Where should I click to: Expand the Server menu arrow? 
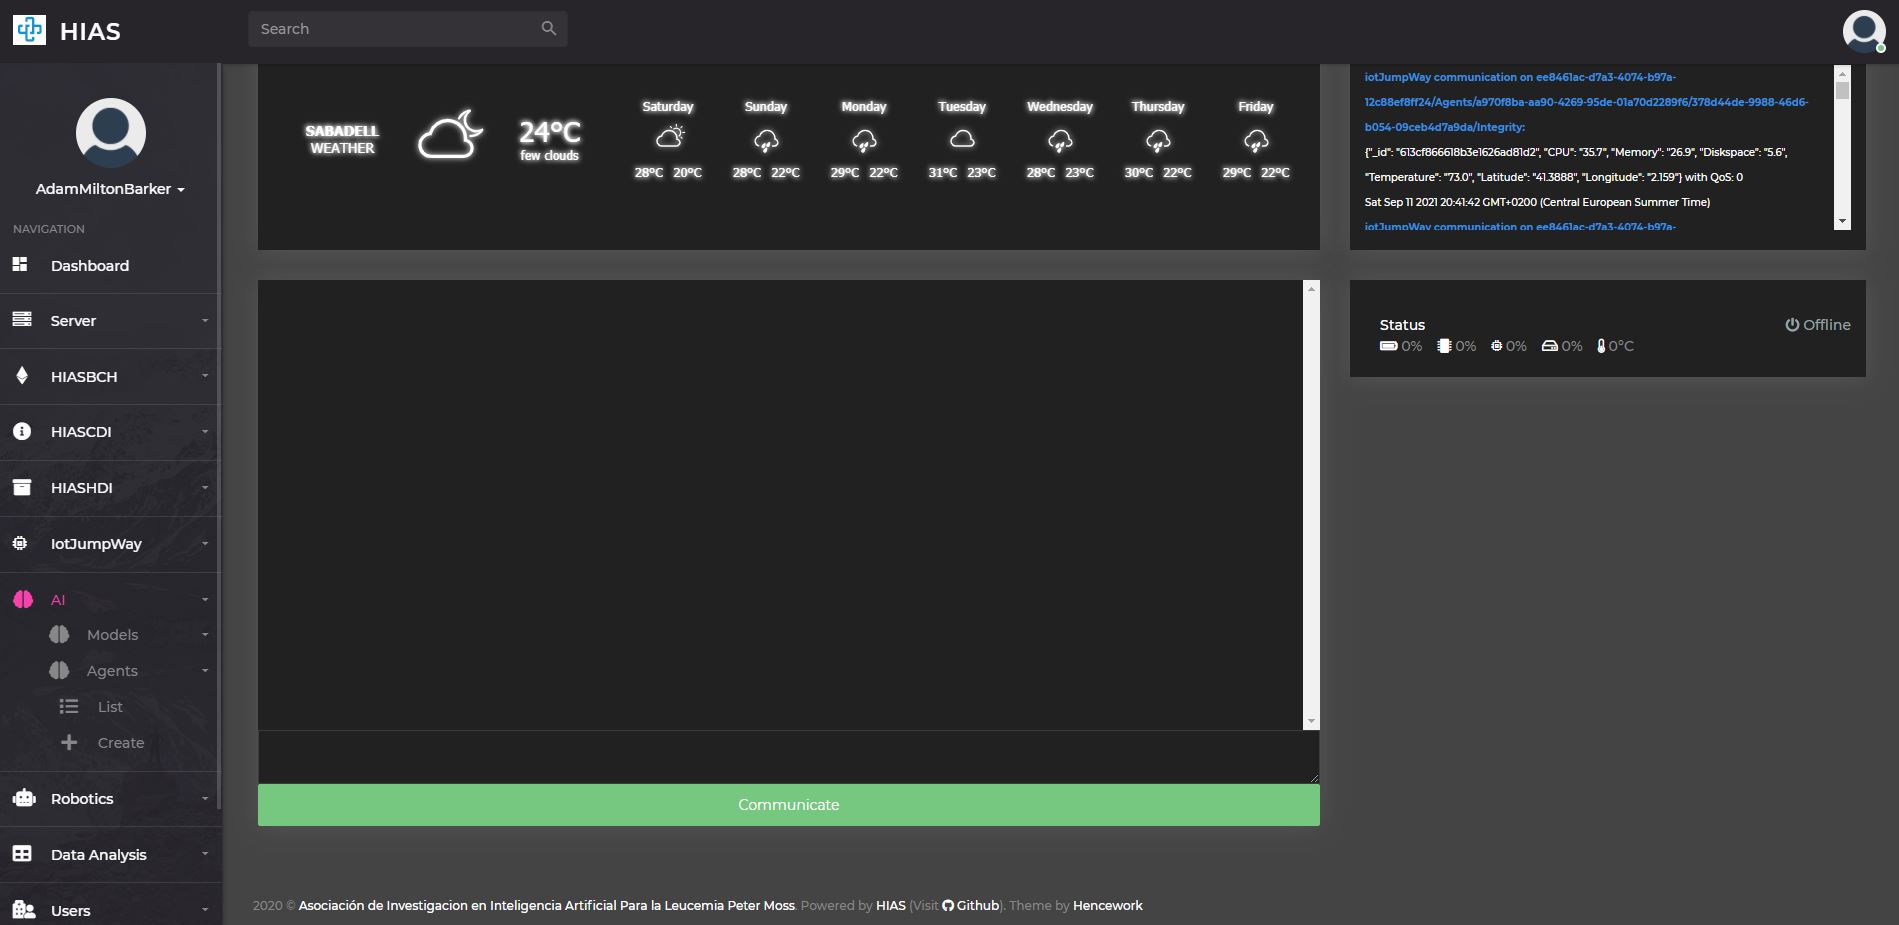[205, 321]
